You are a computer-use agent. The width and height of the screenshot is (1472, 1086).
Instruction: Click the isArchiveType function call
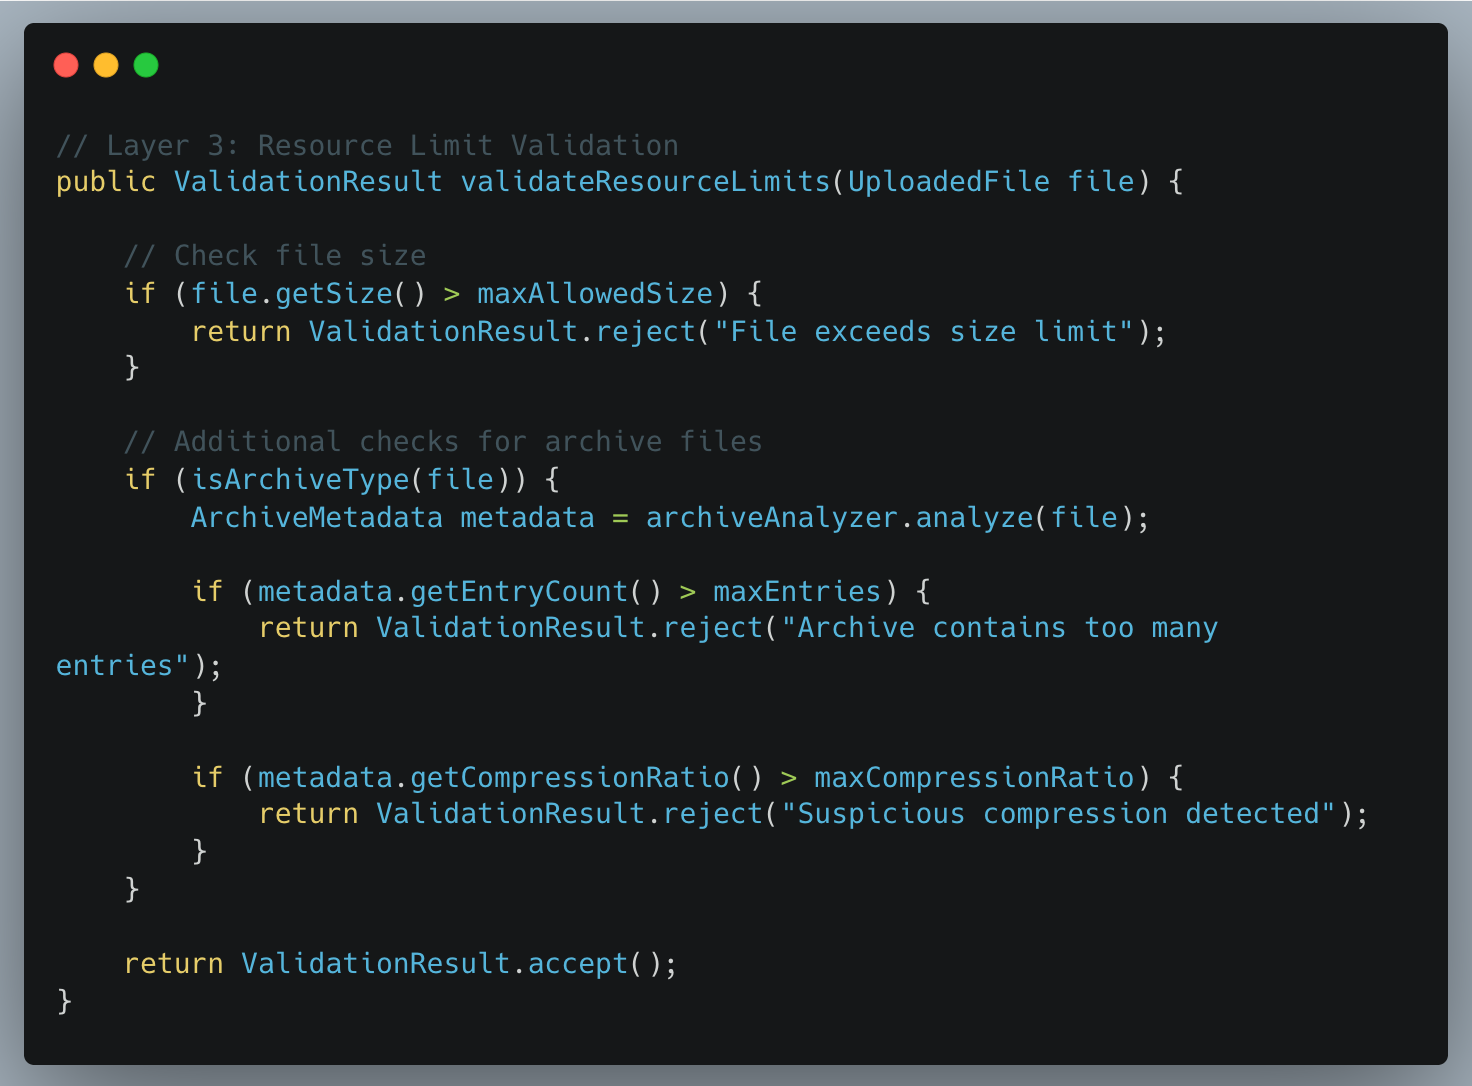pos(300,480)
